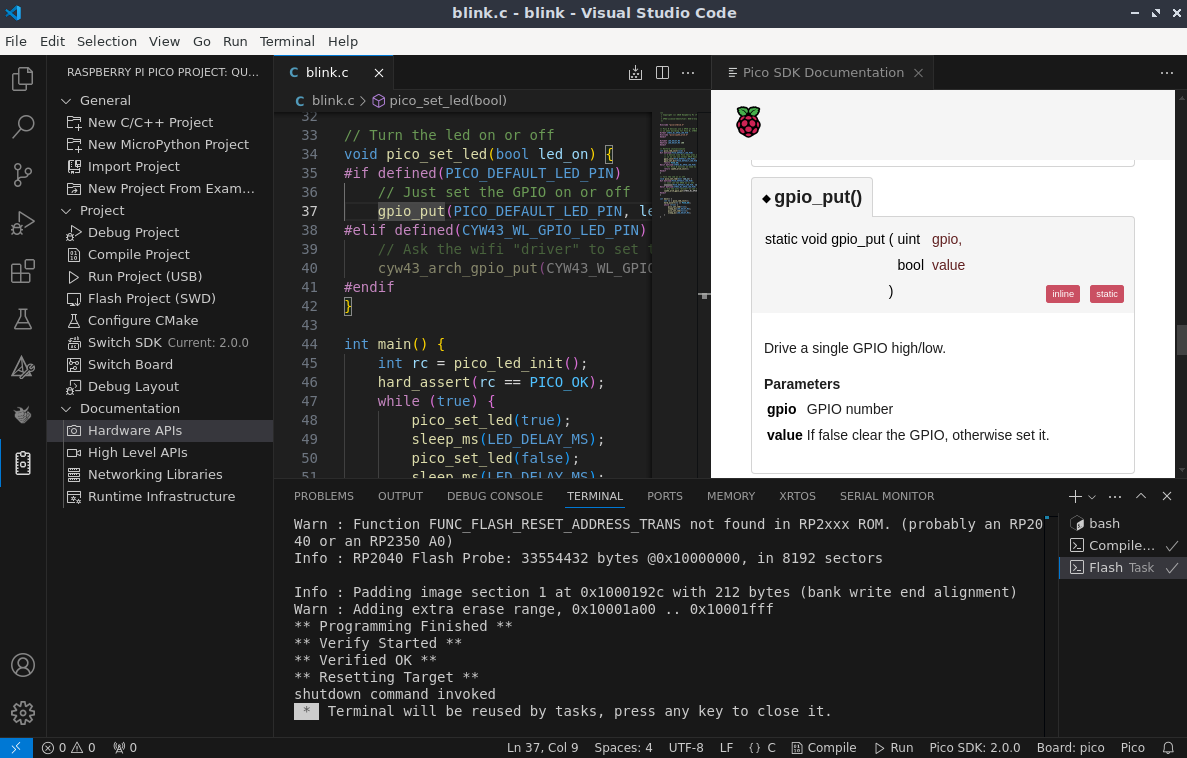Open the Extensions view
The image size is (1187, 758).
pos(23,271)
